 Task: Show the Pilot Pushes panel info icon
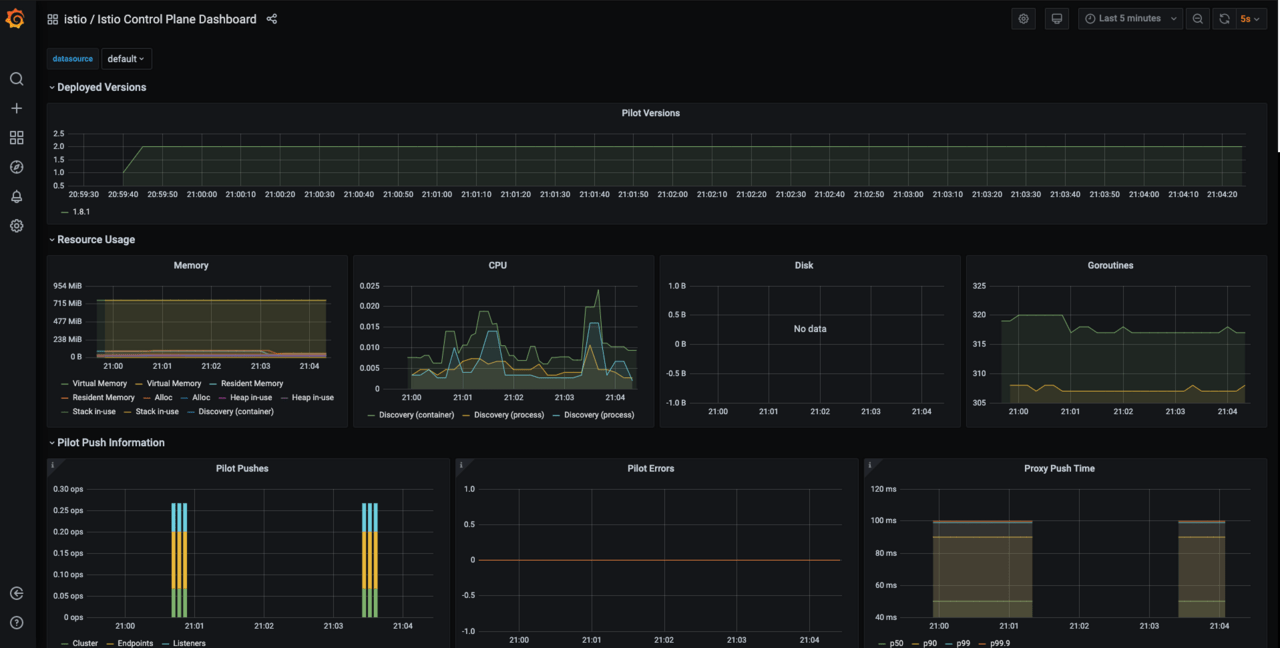(53, 465)
